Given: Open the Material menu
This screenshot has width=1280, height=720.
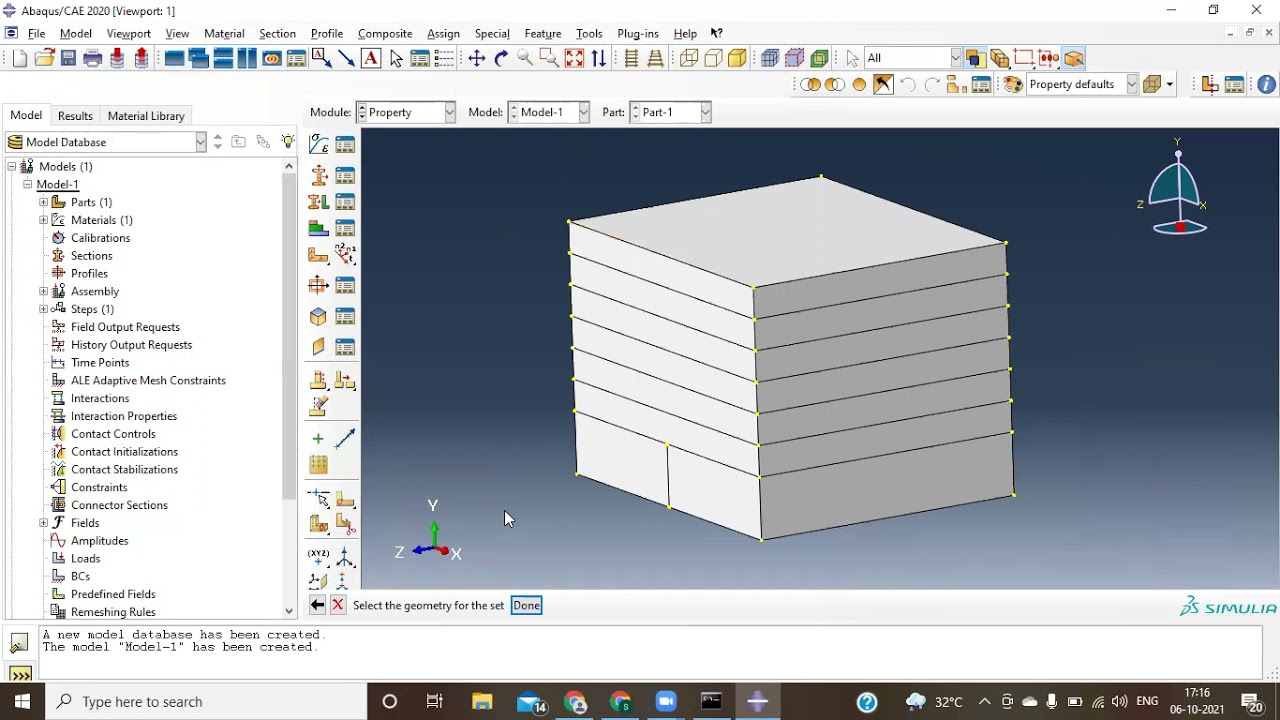Looking at the screenshot, I should click(x=224, y=34).
